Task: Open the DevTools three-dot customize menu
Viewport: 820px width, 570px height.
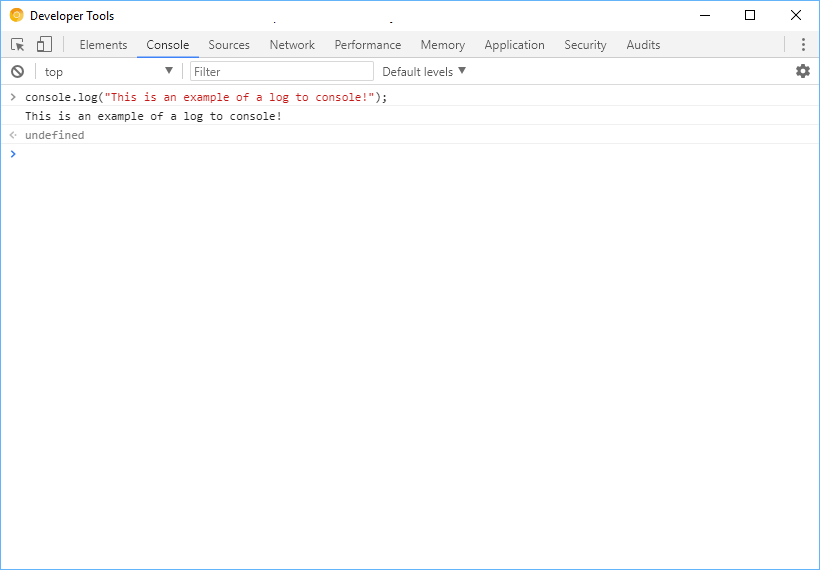Action: pyautogui.click(x=803, y=44)
